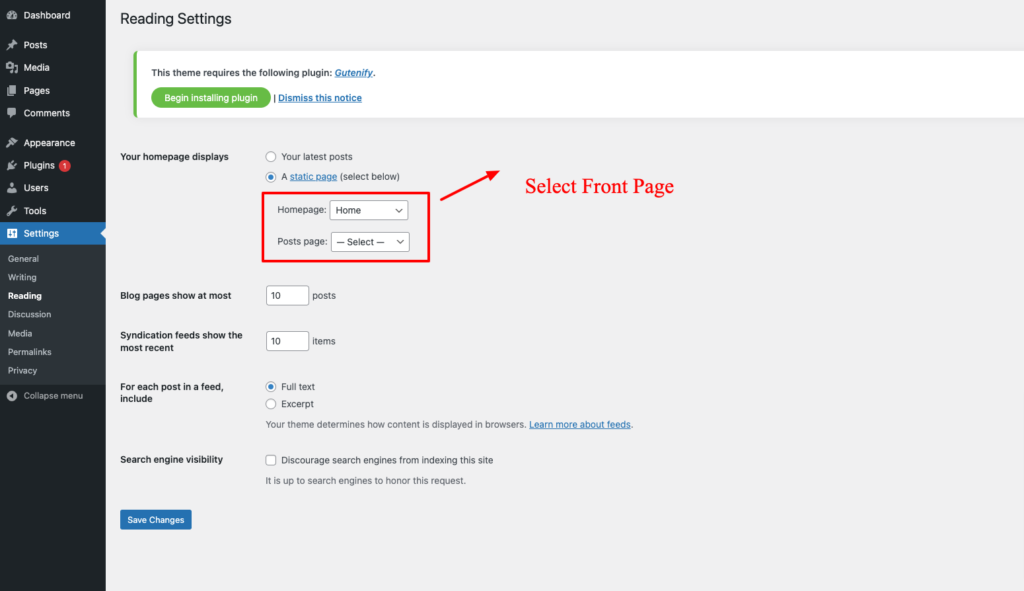Open 'Learn more about feeds' link
The width and height of the screenshot is (1024, 591).
click(x=580, y=424)
